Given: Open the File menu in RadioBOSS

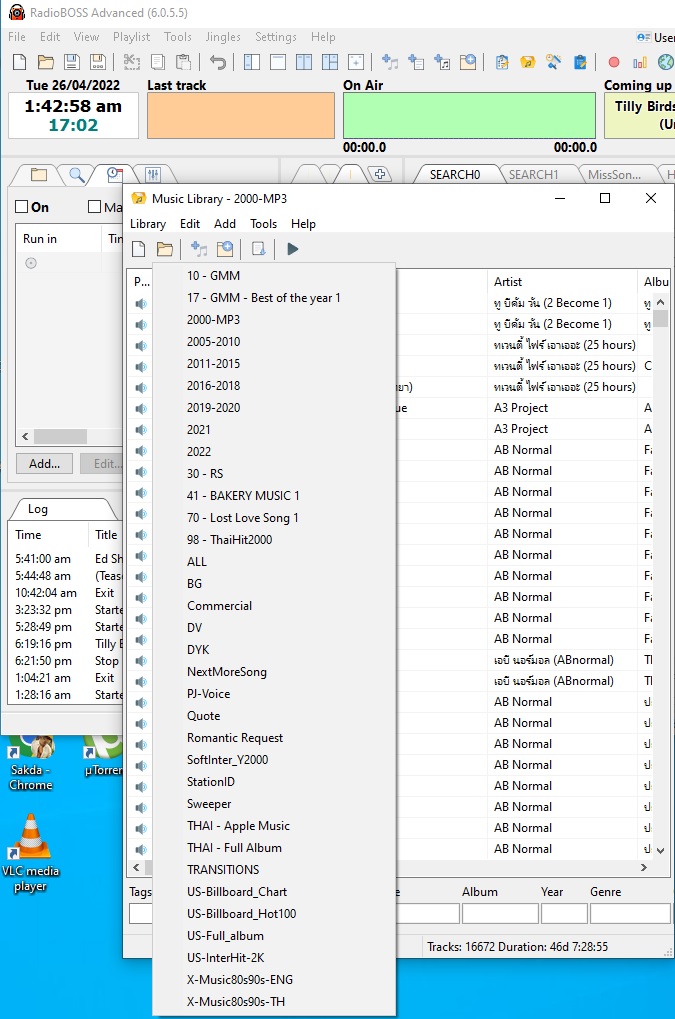Looking at the screenshot, I should click(17, 37).
